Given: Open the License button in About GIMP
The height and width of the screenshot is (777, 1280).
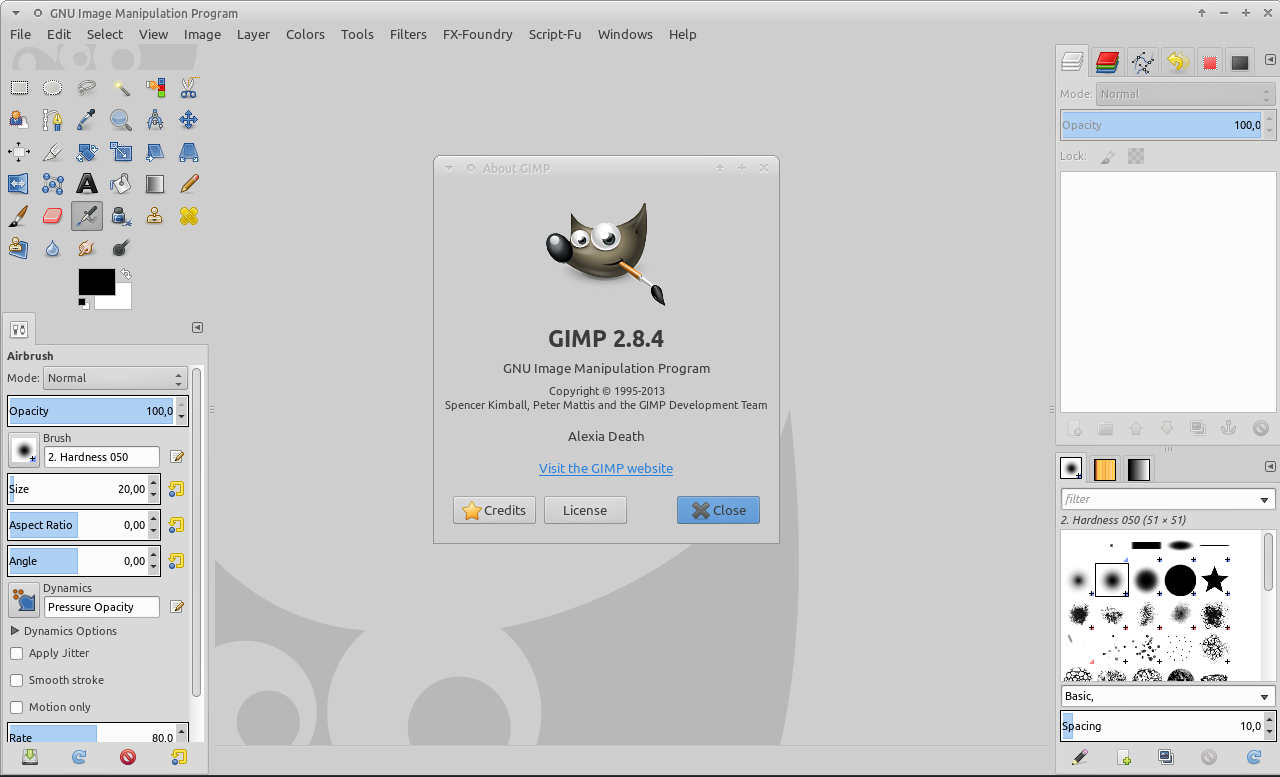Looking at the screenshot, I should coord(585,510).
